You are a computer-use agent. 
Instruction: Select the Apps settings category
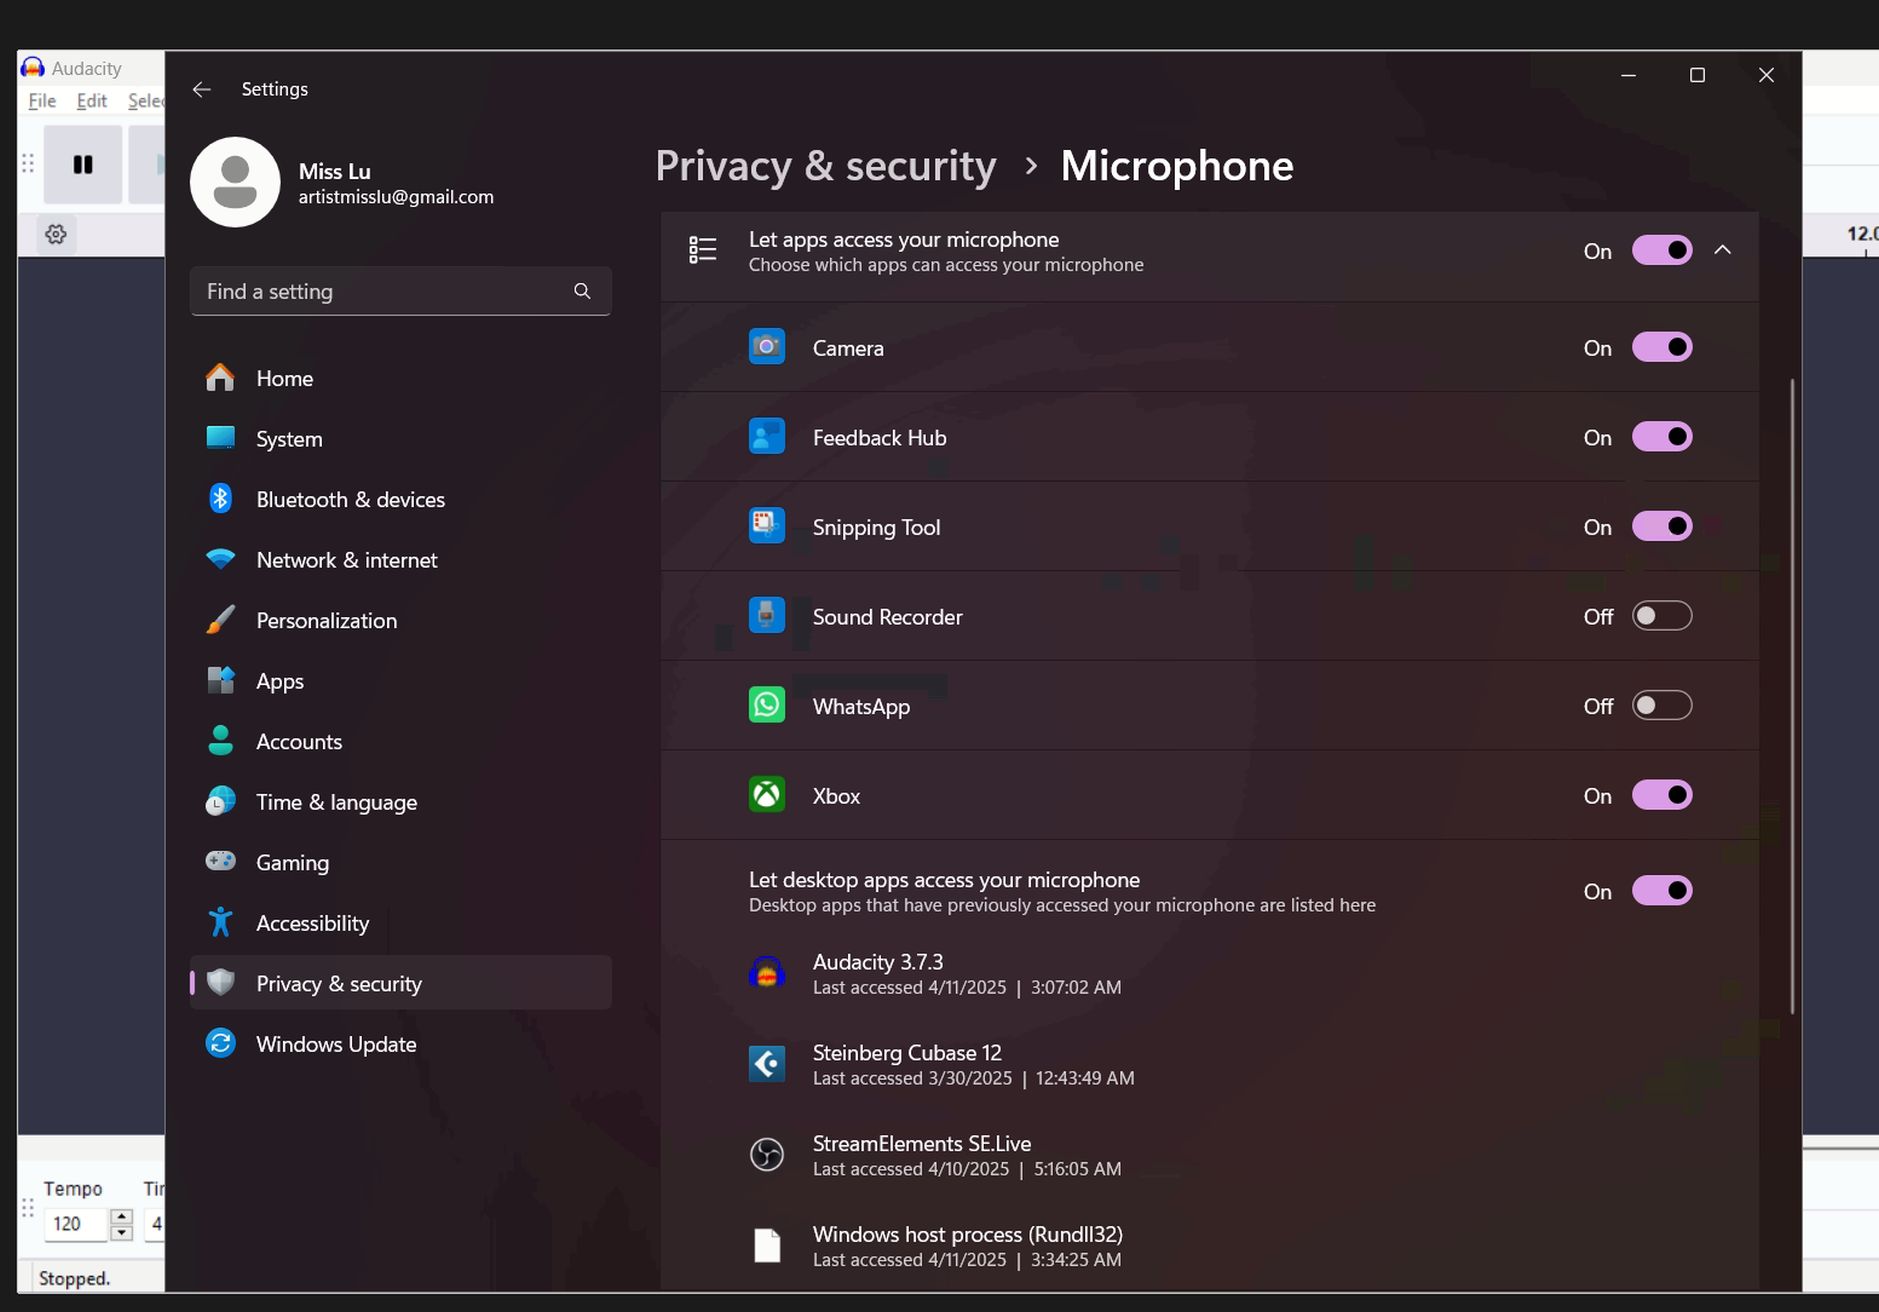point(400,681)
